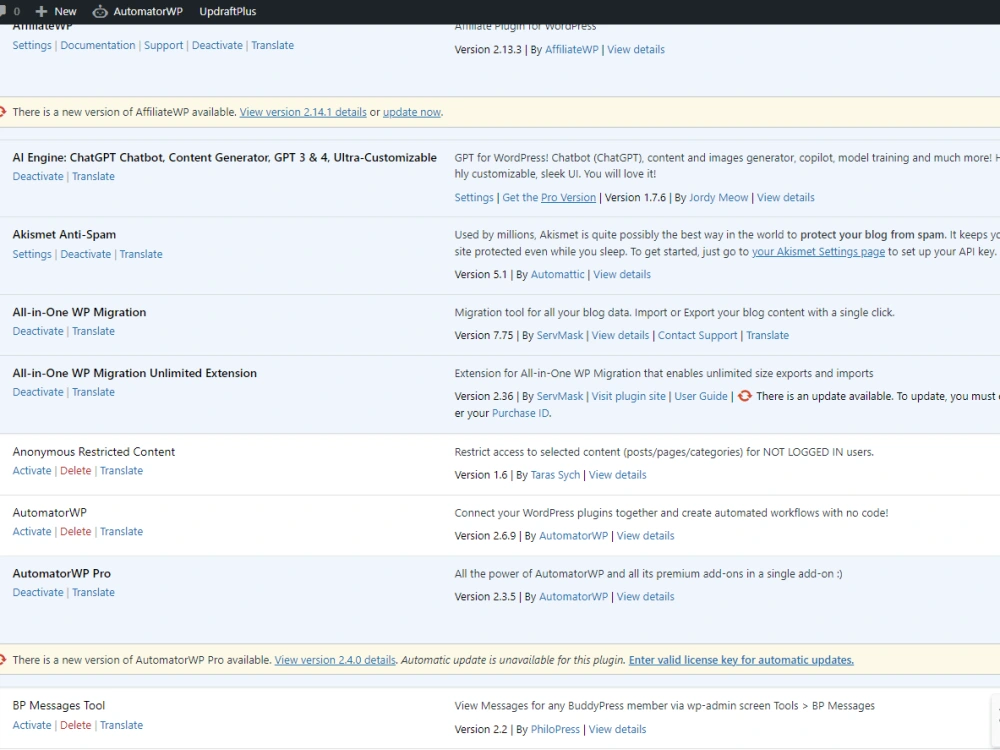Open AffiliateWP Documentation link
This screenshot has width=1000, height=750.
(x=98, y=45)
